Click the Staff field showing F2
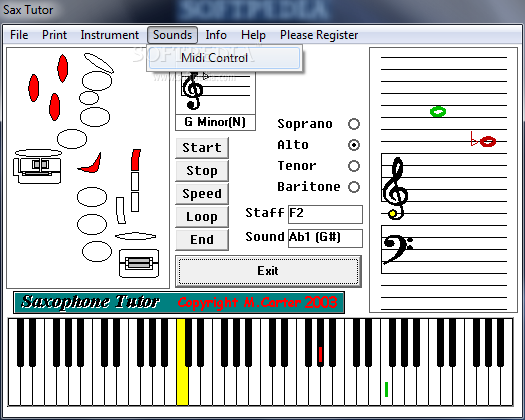 click(325, 214)
